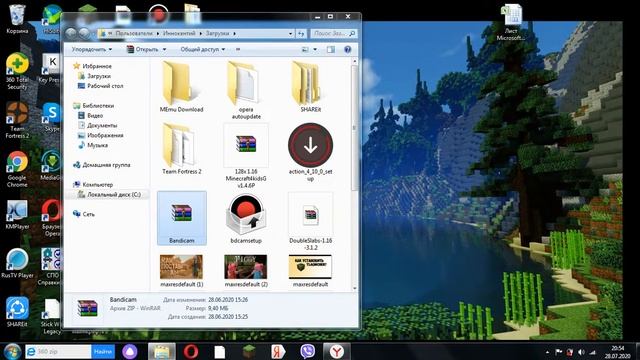Open the Minecraft taskbar icon
Viewport: 640px width, 360px height.
249,351
